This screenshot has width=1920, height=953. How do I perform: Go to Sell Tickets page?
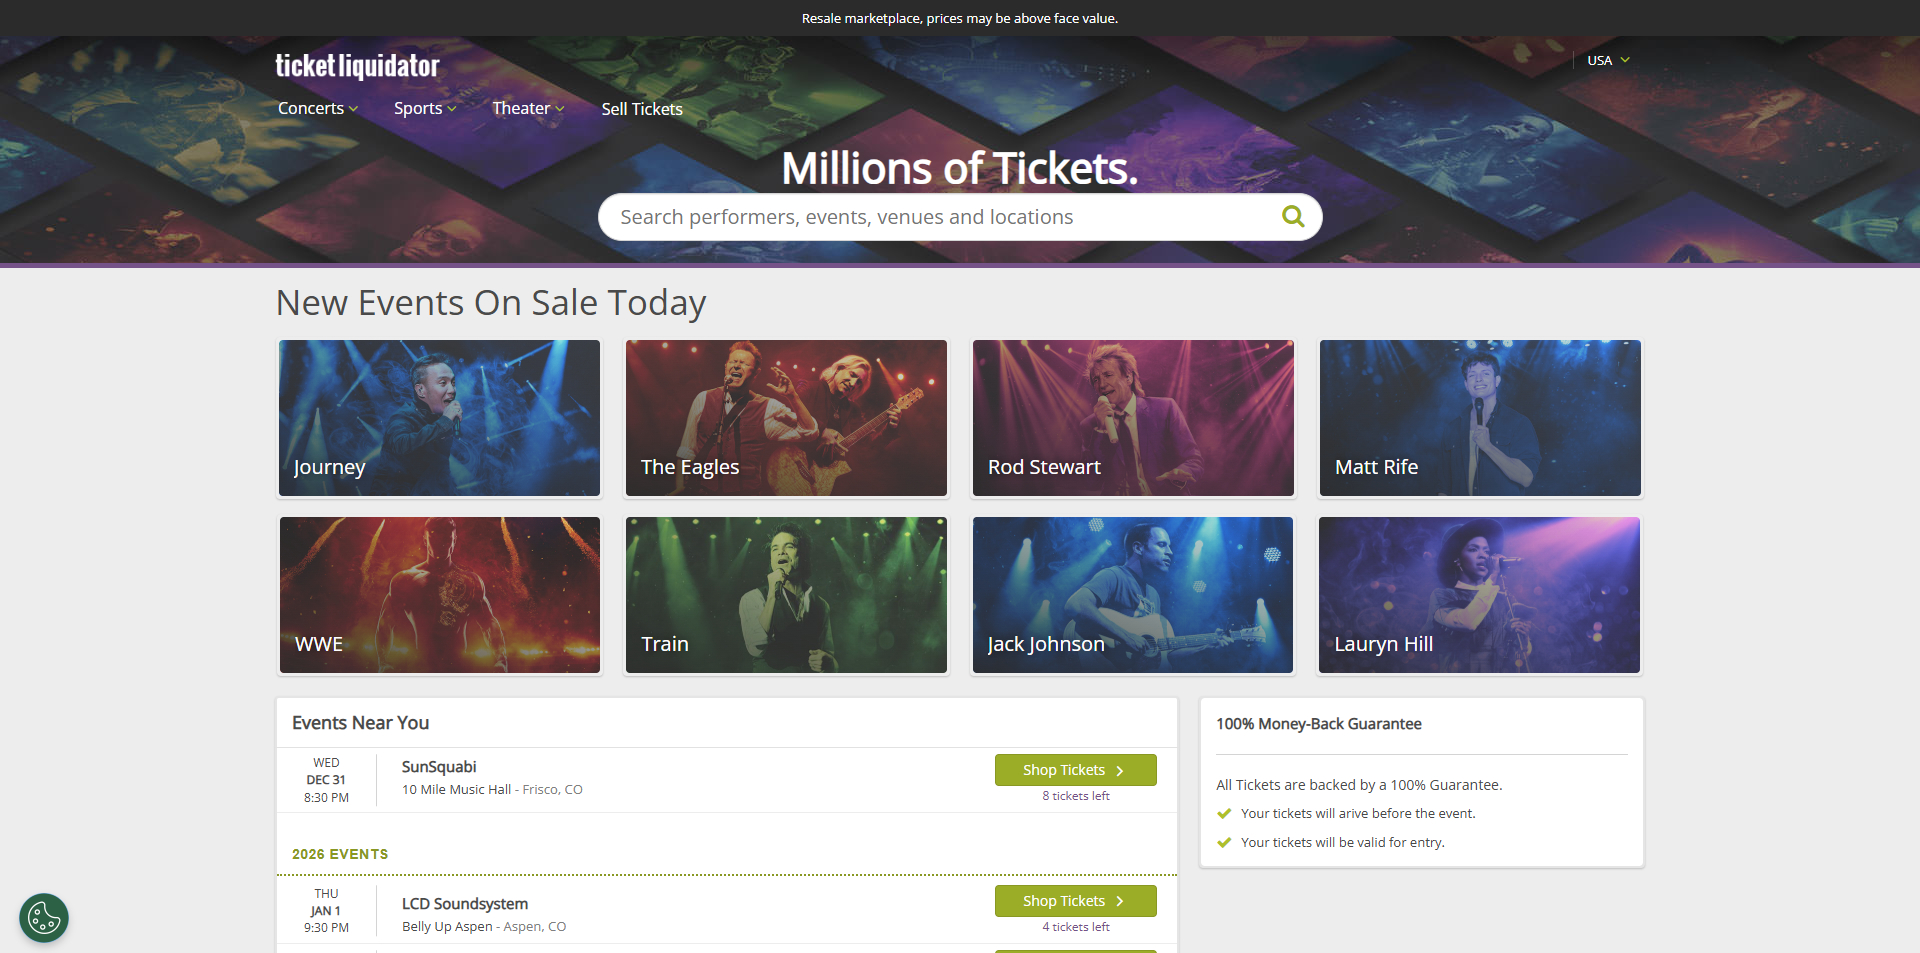[x=642, y=109]
